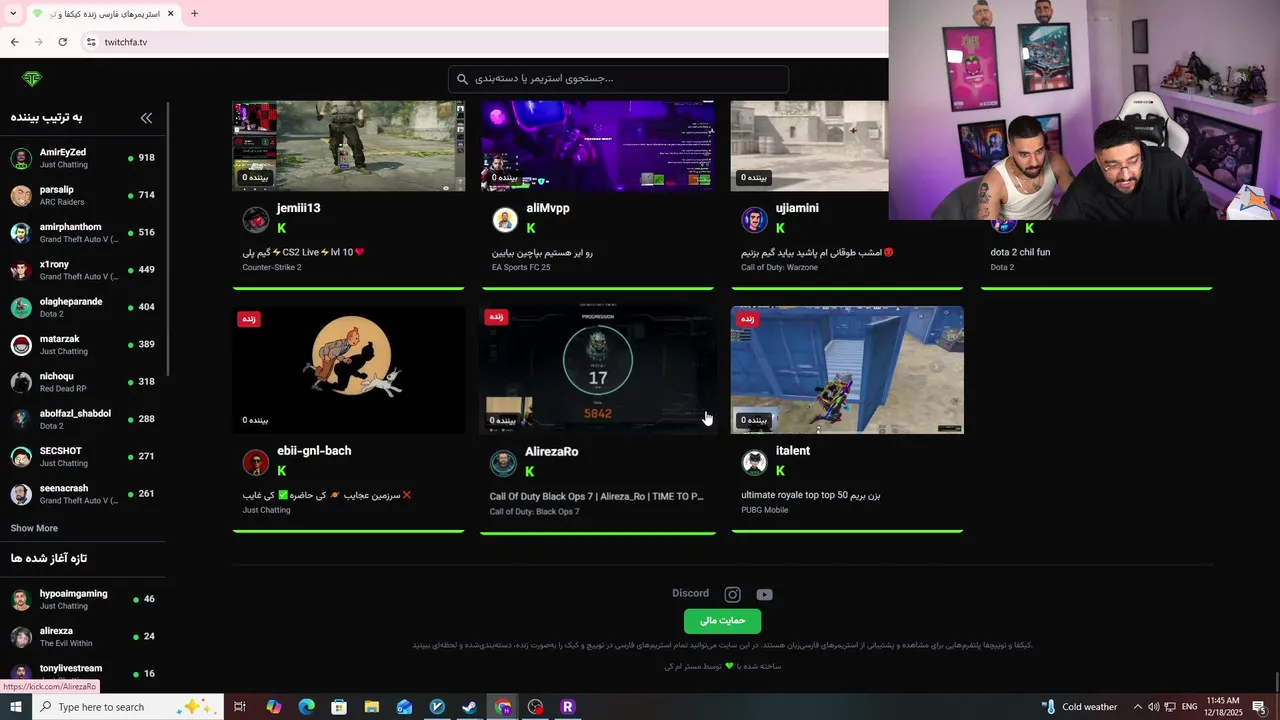The image size is (1280, 720).
Task: Click the search box for streamers
Action: tap(618, 79)
